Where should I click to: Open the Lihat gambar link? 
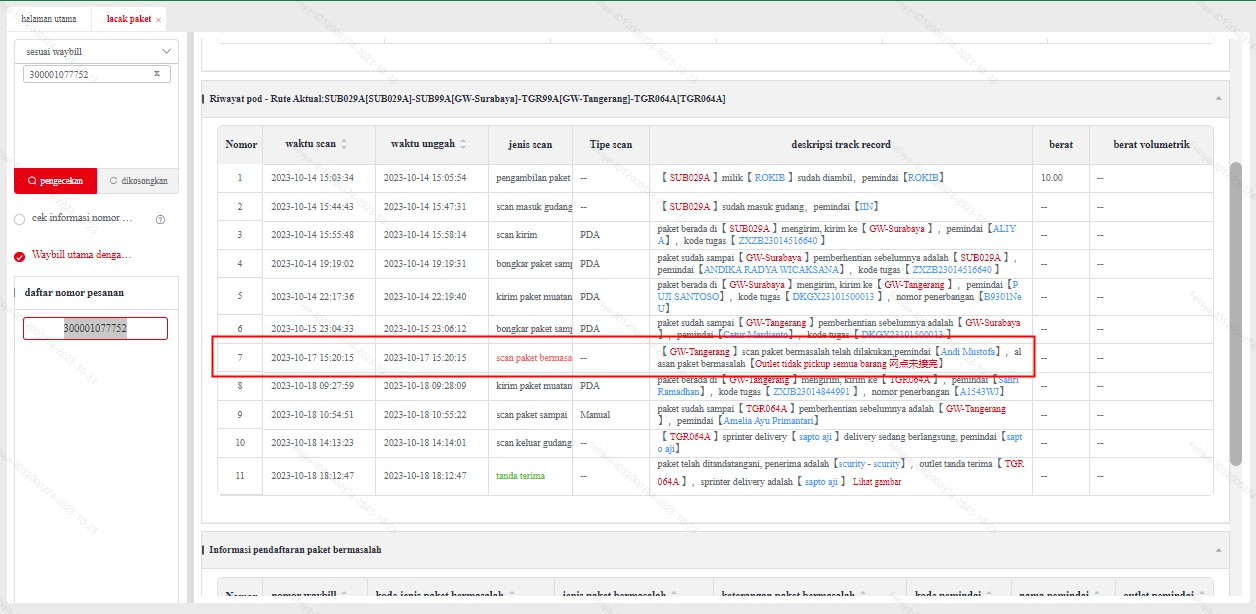[877, 482]
